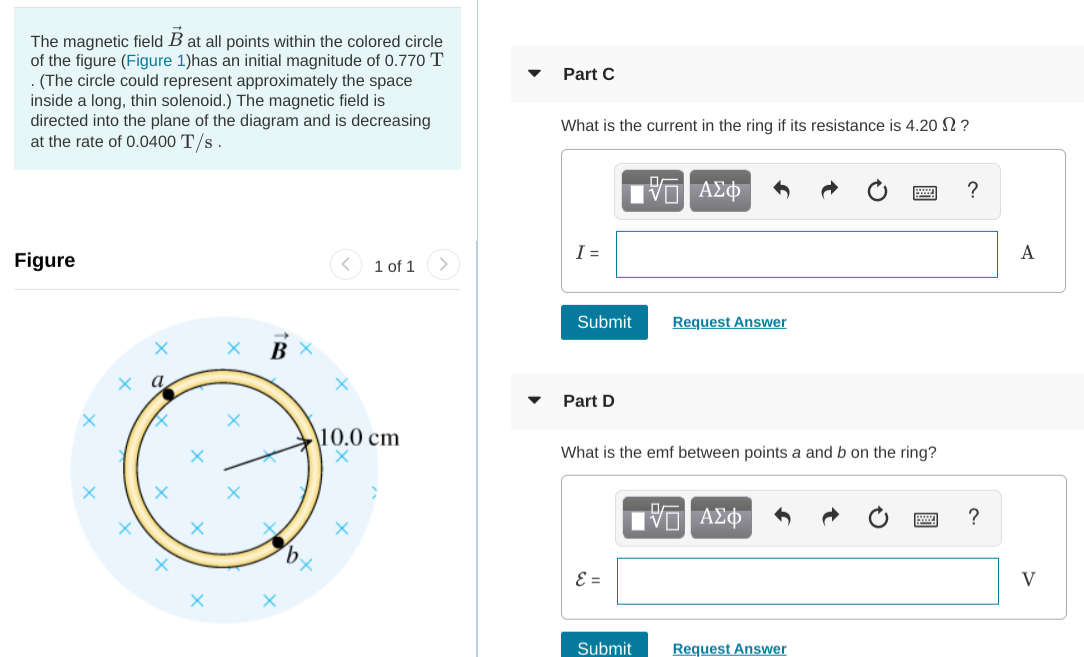The image size is (1084, 657).
Task: Click inside the current I input field
Action: coord(806,254)
